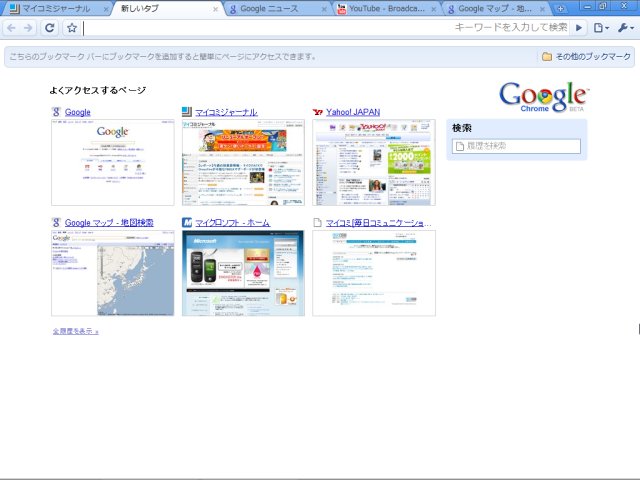Click the Go arrow beside address bar
The height and width of the screenshot is (480, 640).
pyautogui.click(x=579, y=28)
